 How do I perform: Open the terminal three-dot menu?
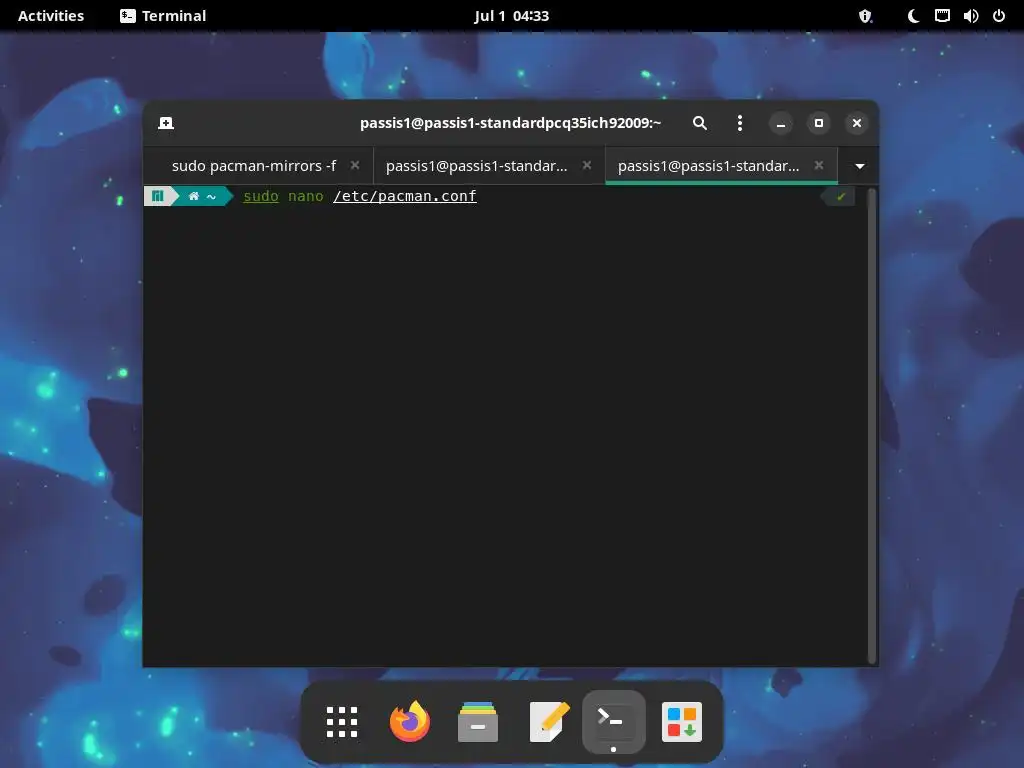pyautogui.click(x=739, y=123)
